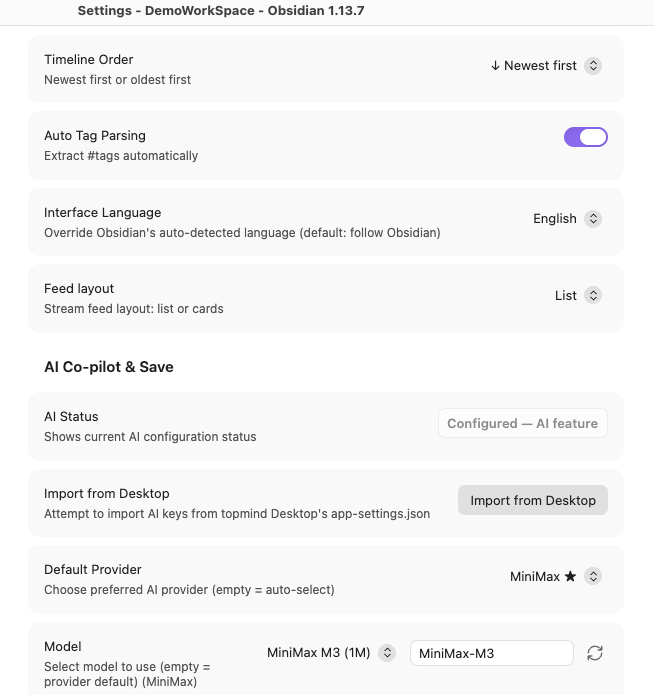Click the Model setting label
Viewport: 654px width, 695px height.
pos(63,646)
